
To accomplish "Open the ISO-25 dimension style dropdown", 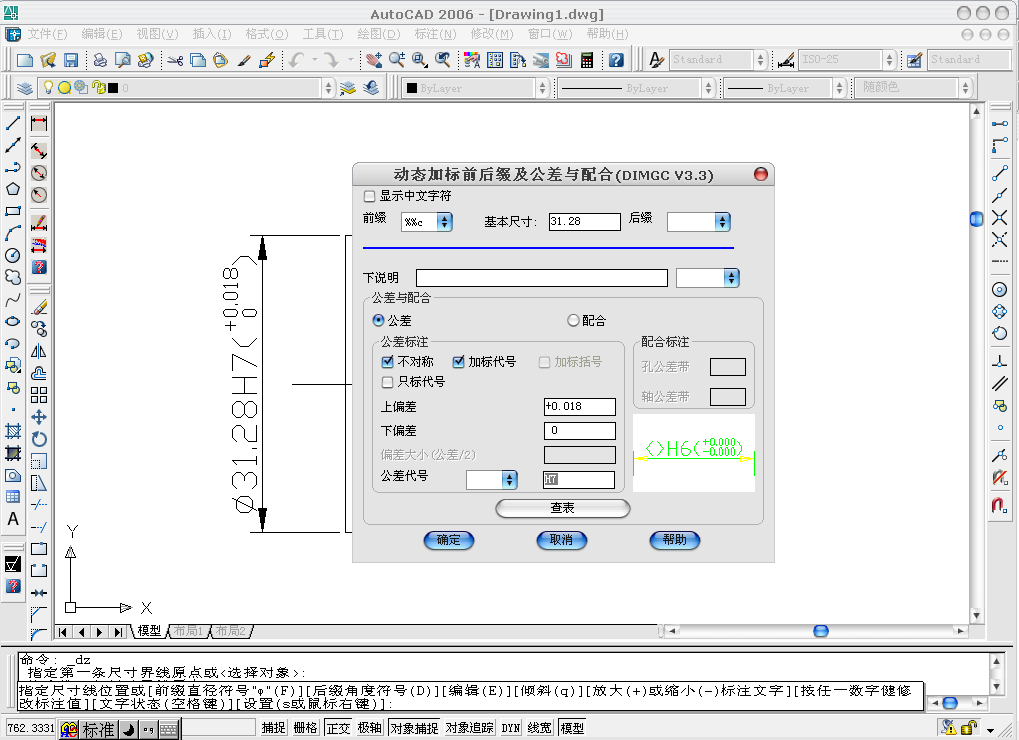I will coord(890,60).
